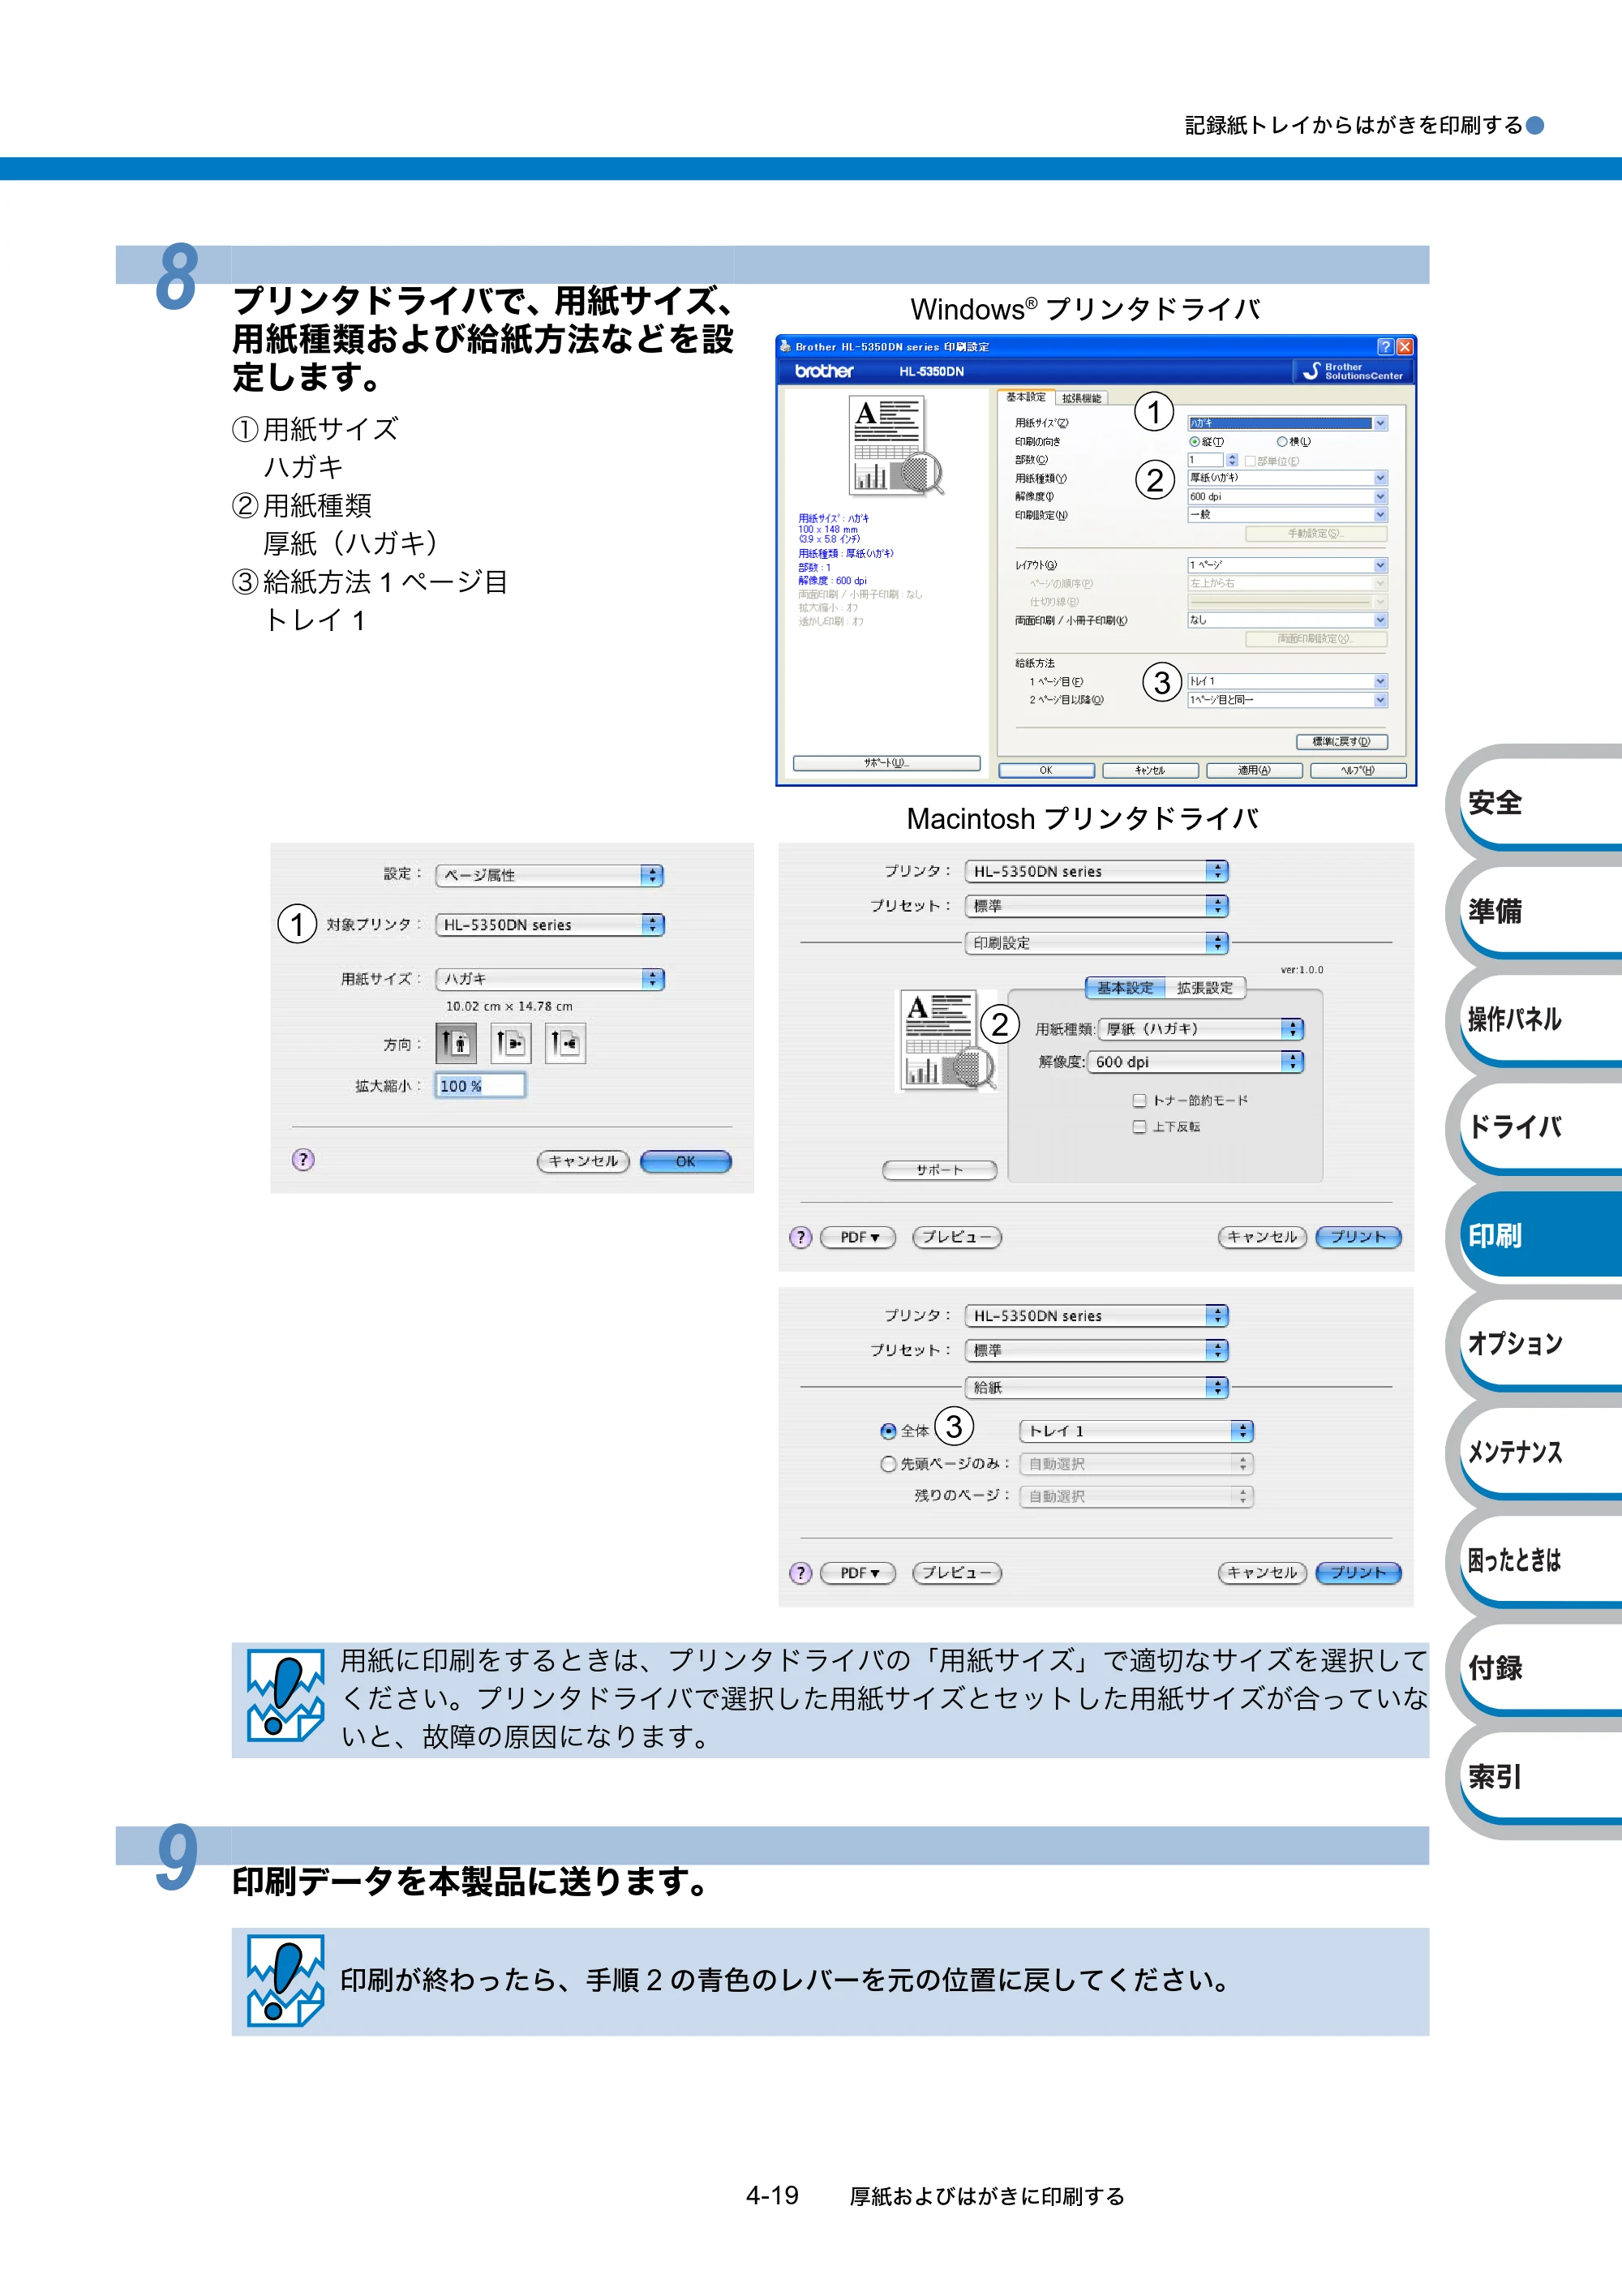Click OK button in Windows driver dialog
This screenshot has width=1622, height=2296.
point(1046,770)
